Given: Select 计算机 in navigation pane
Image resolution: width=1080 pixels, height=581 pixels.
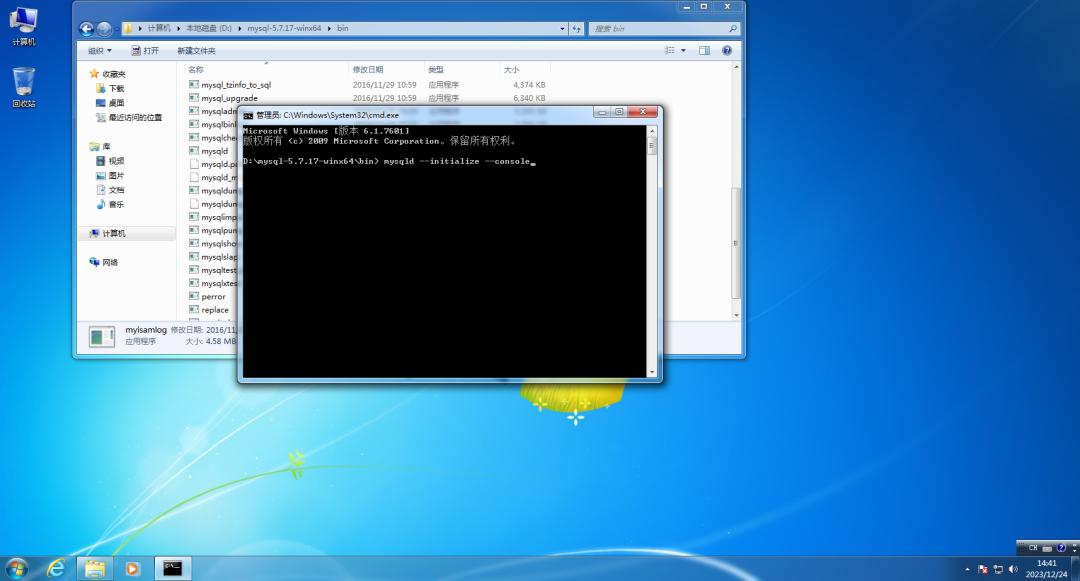Looking at the screenshot, I should coord(107,233).
